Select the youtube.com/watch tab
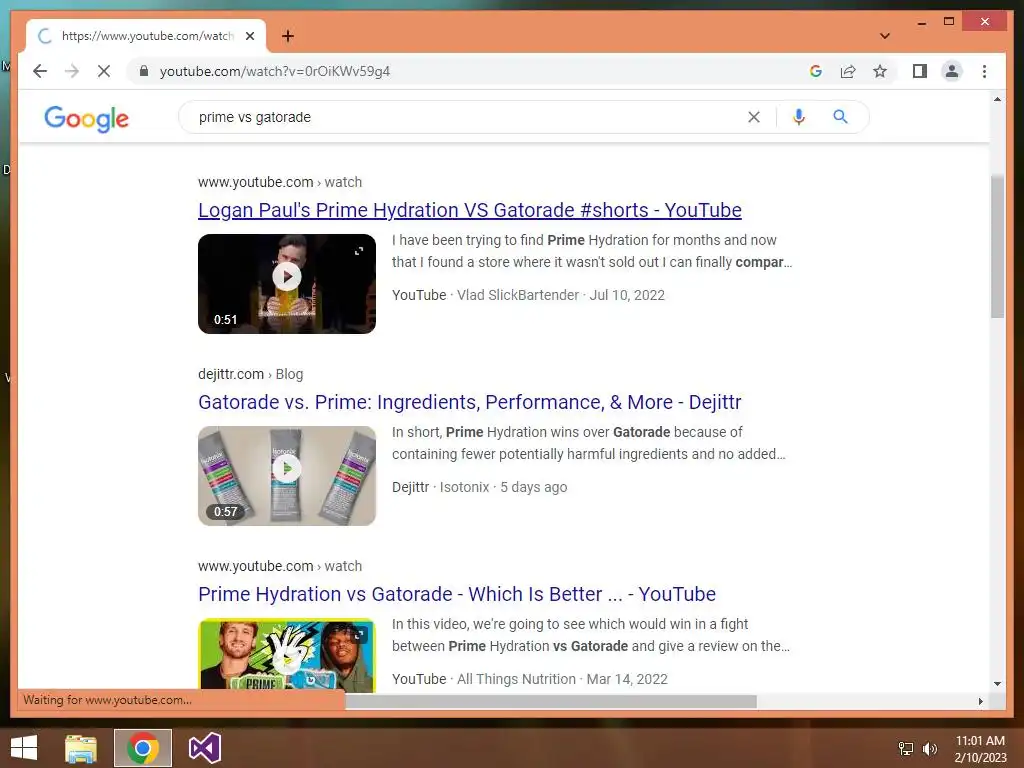The width and height of the screenshot is (1024, 768). 146,36
